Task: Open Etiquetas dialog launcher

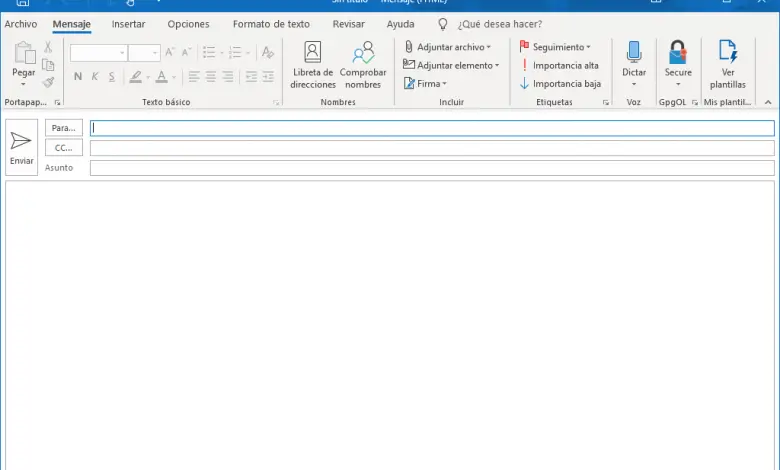Action: coord(605,102)
